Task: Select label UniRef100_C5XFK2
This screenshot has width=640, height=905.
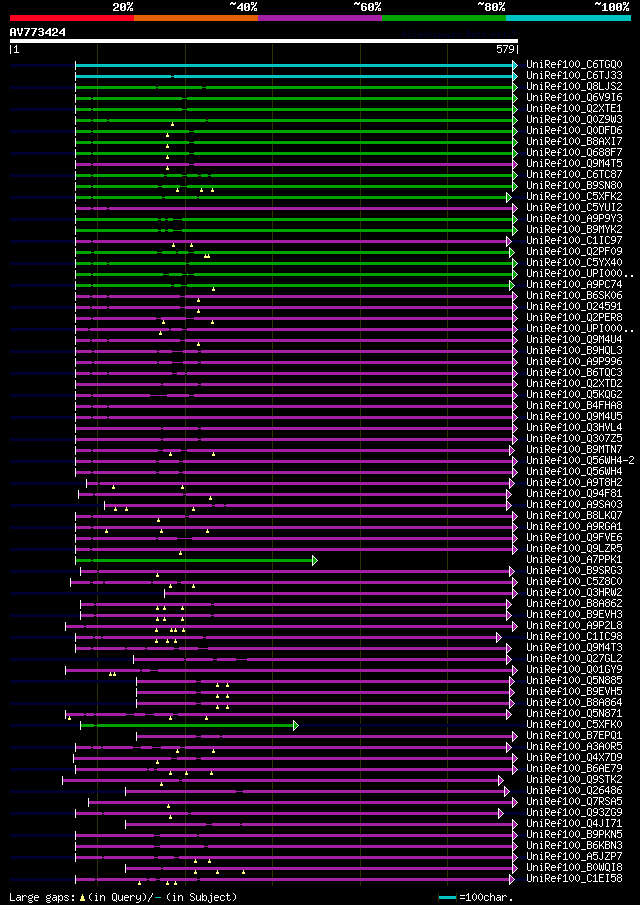Action: pyautogui.click(x=574, y=197)
